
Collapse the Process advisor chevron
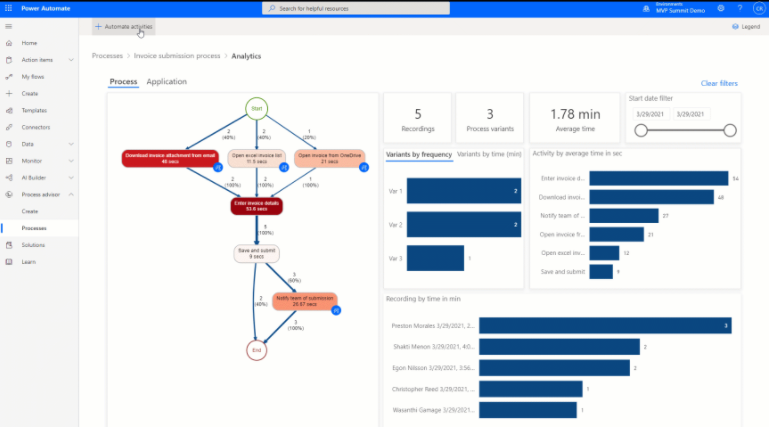pyautogui.click(x=71, y=194)
